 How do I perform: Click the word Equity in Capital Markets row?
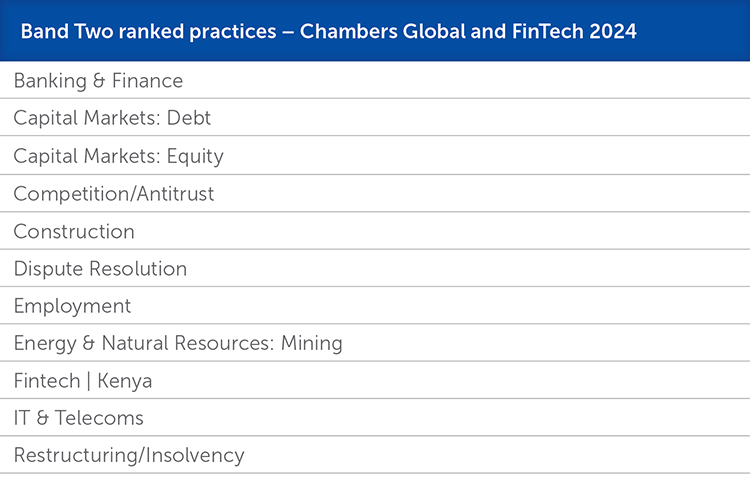[x=195, y=157]
